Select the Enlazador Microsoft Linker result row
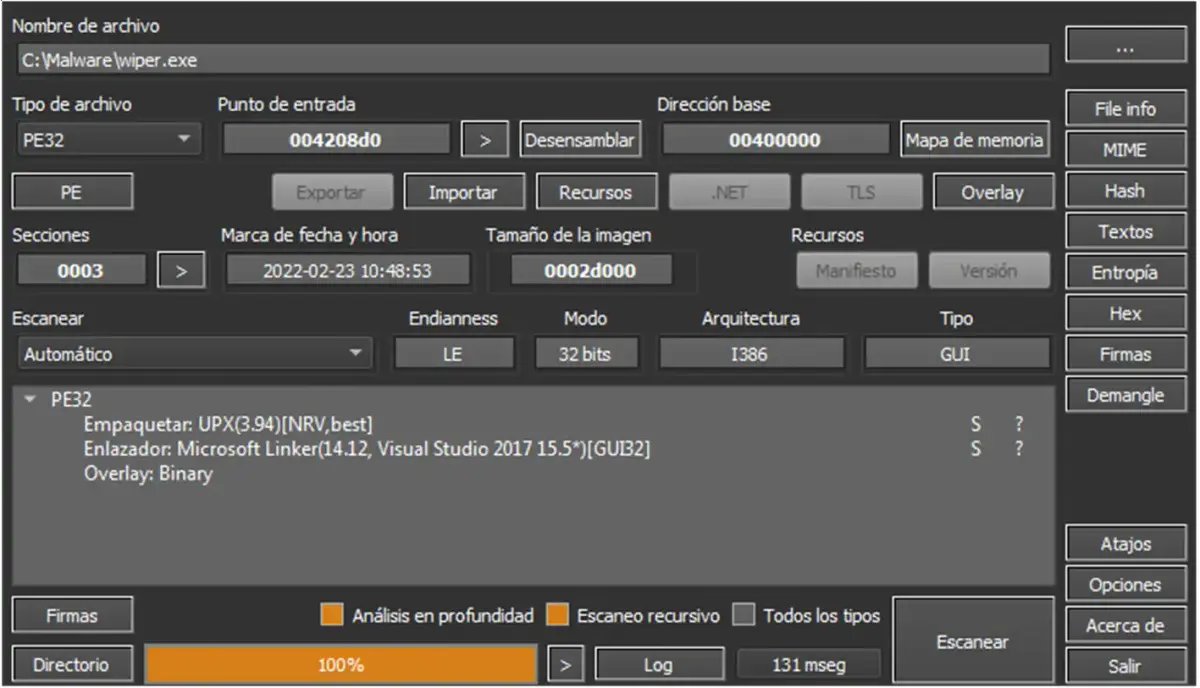 click(x=366, y=449)
